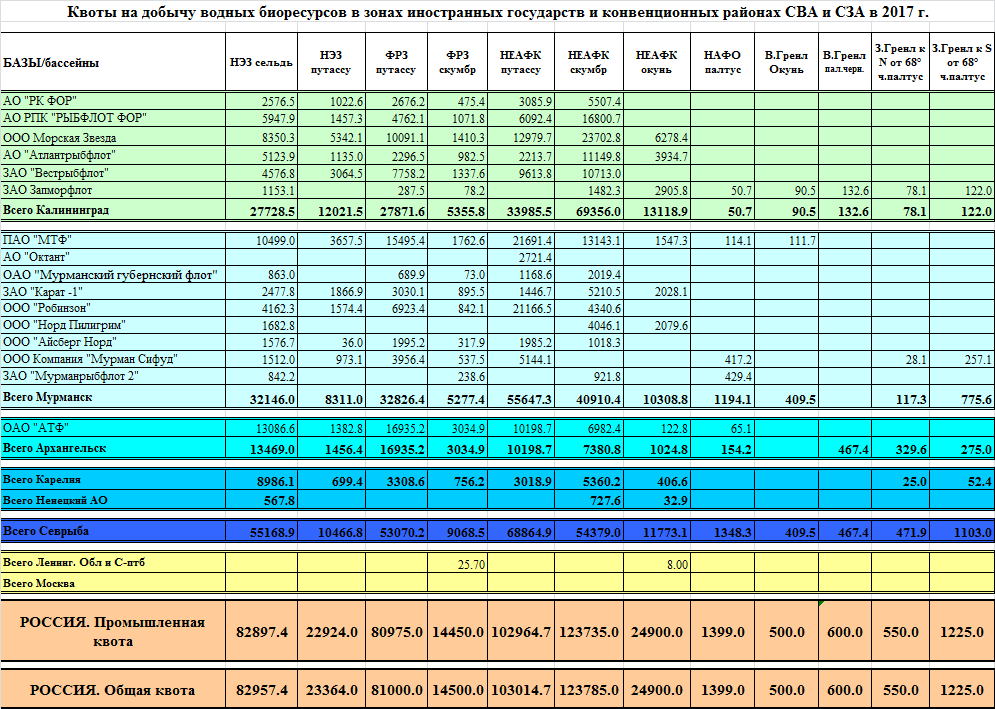Select cell 727.6 in the Ненецкий АО row
Image resolution: width=995 pixels, height=709 pixels.
pos(589,500)
